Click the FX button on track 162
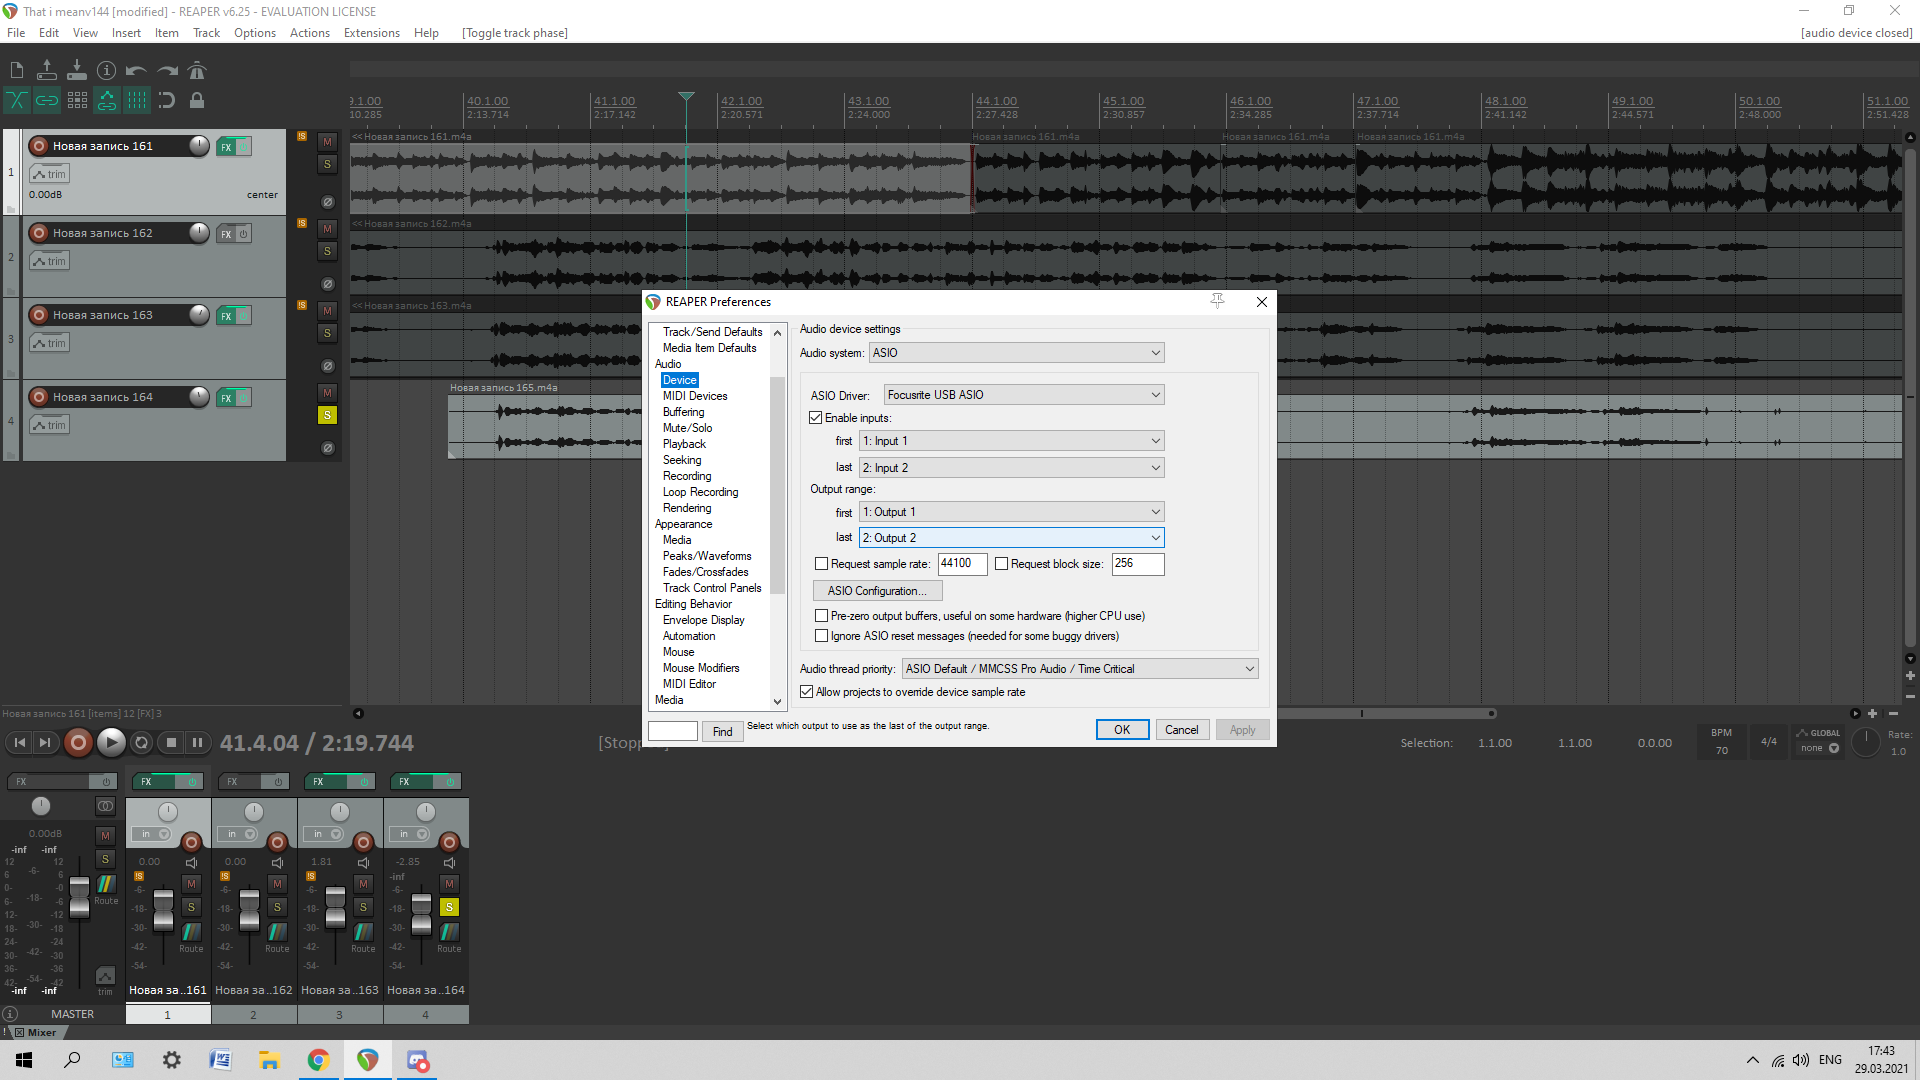Screen dimensions: 1920x1080 [x=225, y=233]
